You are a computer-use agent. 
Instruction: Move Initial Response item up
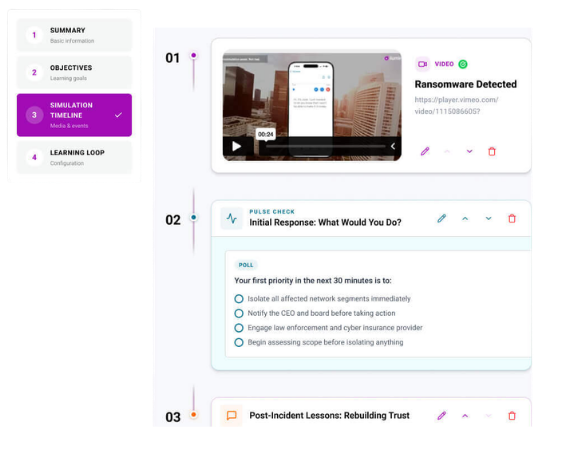click(465, 218)
